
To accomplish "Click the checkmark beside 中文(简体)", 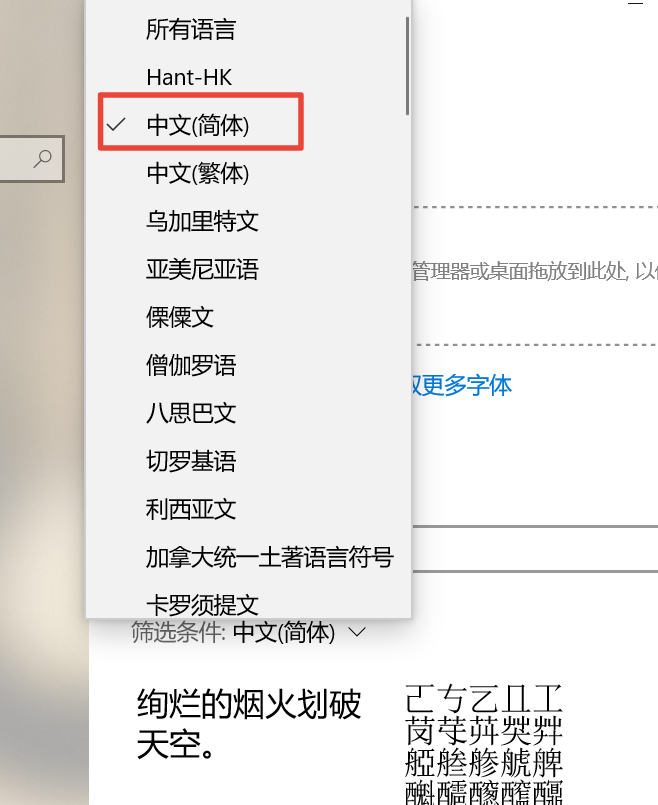I will coord(116,124).
